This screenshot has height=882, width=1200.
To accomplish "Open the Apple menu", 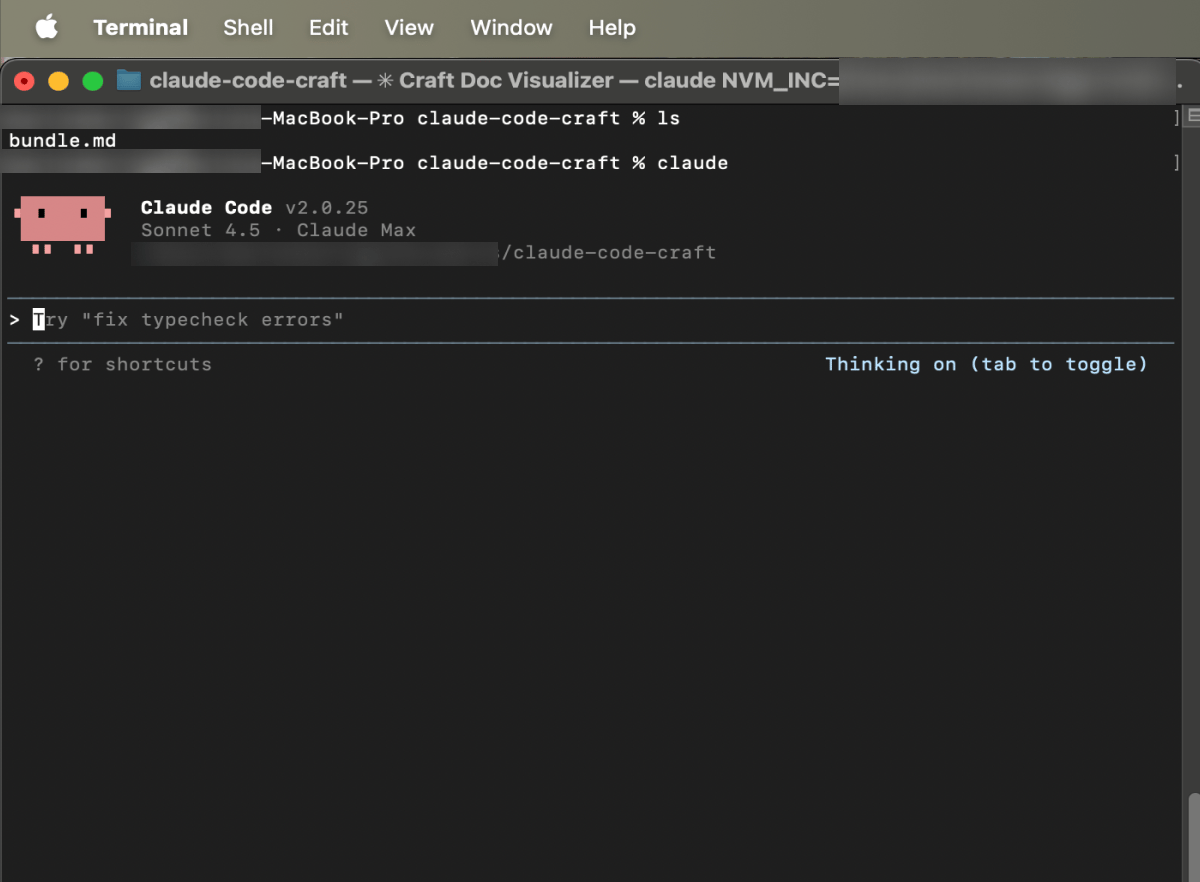I will (x=47, y=28).
